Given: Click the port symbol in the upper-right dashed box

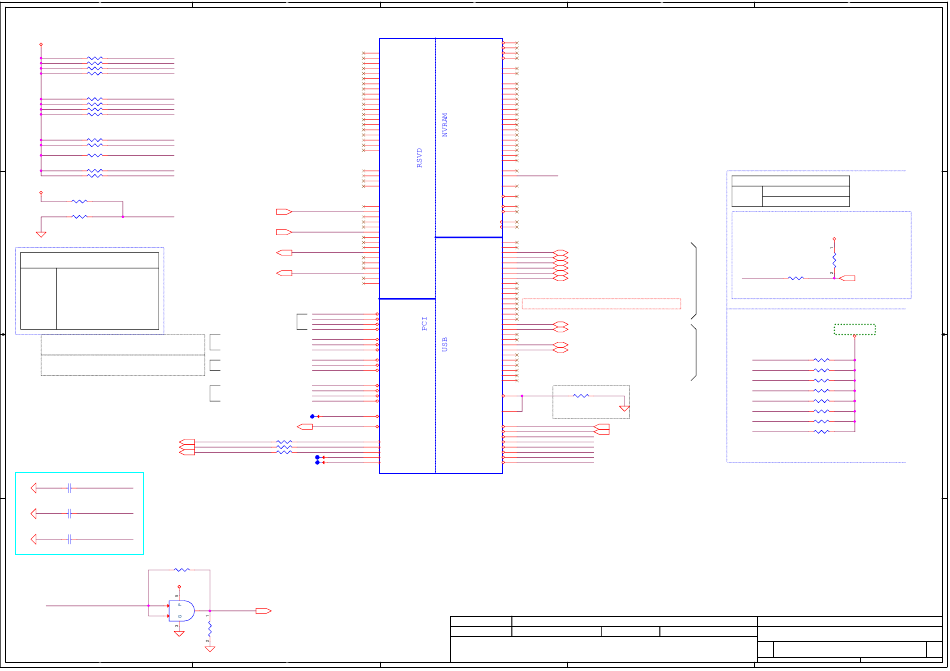Looking at the screenshot, I should click(847, 278).
